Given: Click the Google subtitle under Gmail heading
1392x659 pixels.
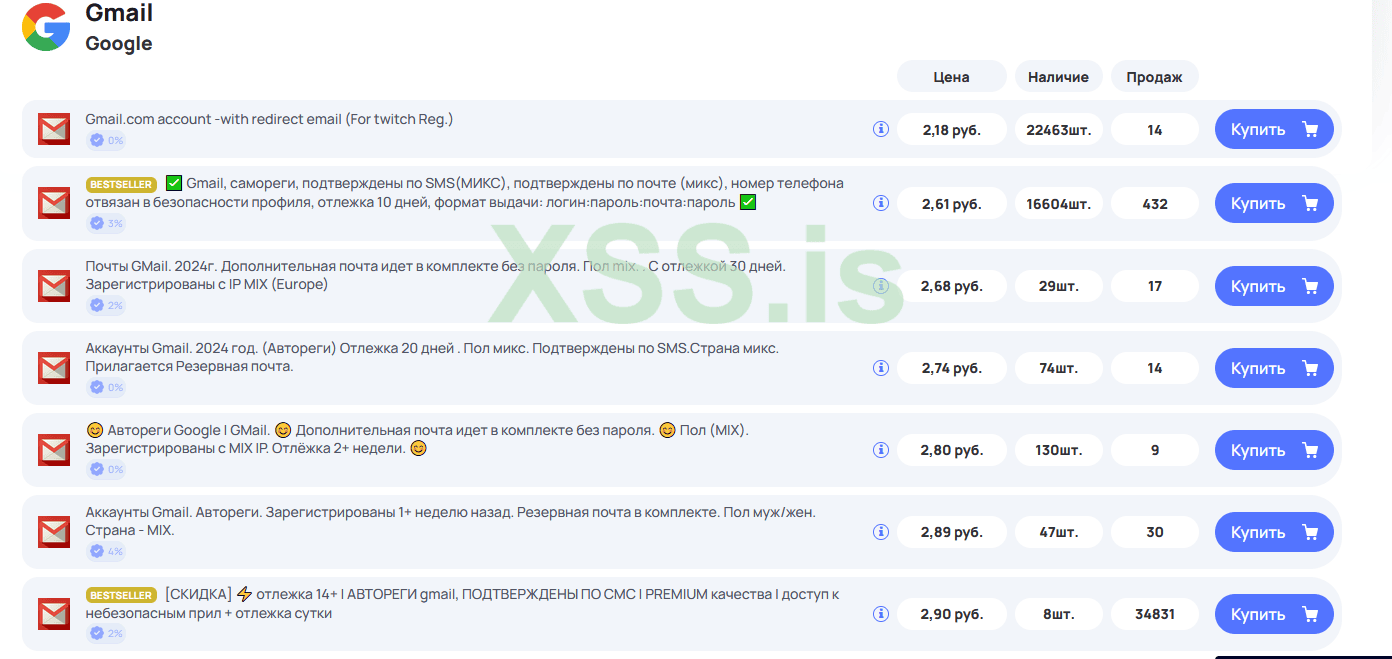Looking at the screenshot, I should 119,43.
